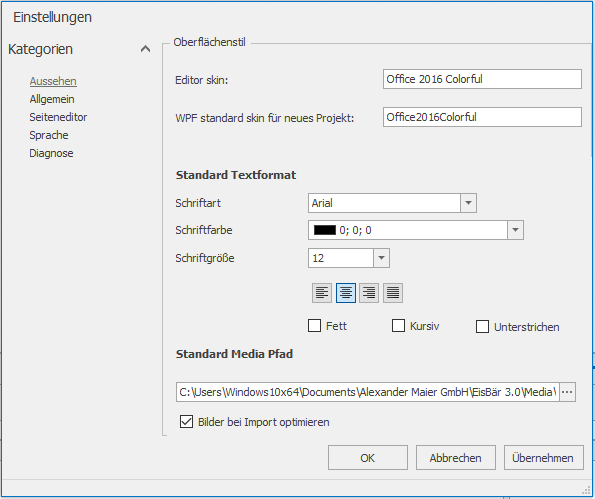The width and height of the screenshot is (595, 499).
Task: Select the Allgemein category
Action: (52, 99)
